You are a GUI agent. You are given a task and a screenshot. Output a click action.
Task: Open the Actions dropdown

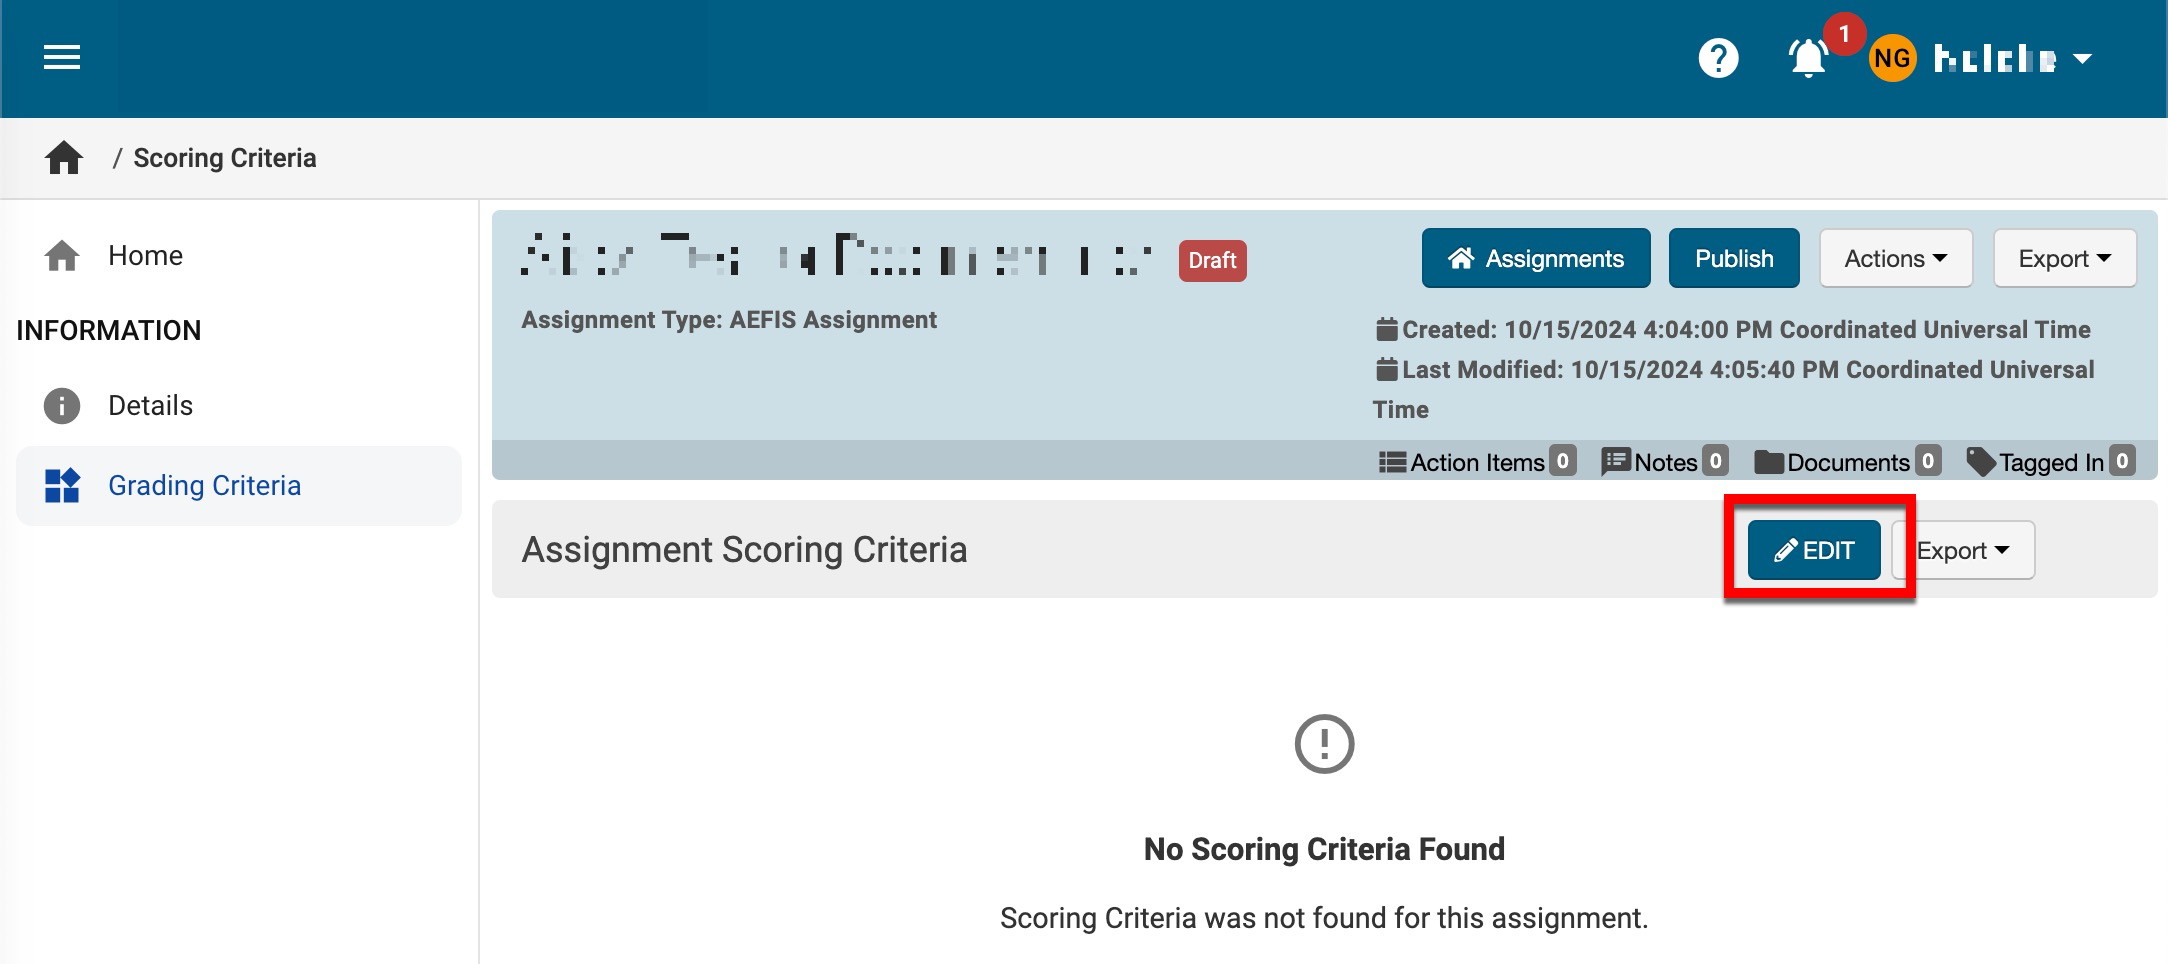(1895, 259)
